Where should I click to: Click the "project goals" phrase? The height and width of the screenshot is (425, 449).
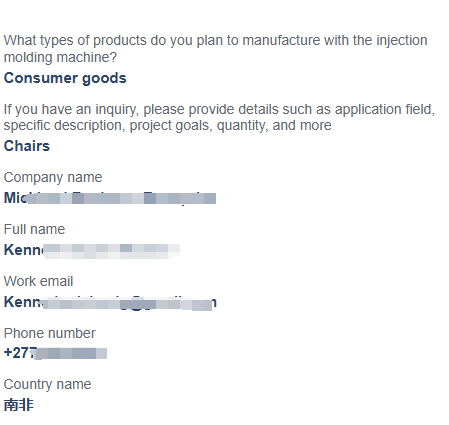coord(171,126)
